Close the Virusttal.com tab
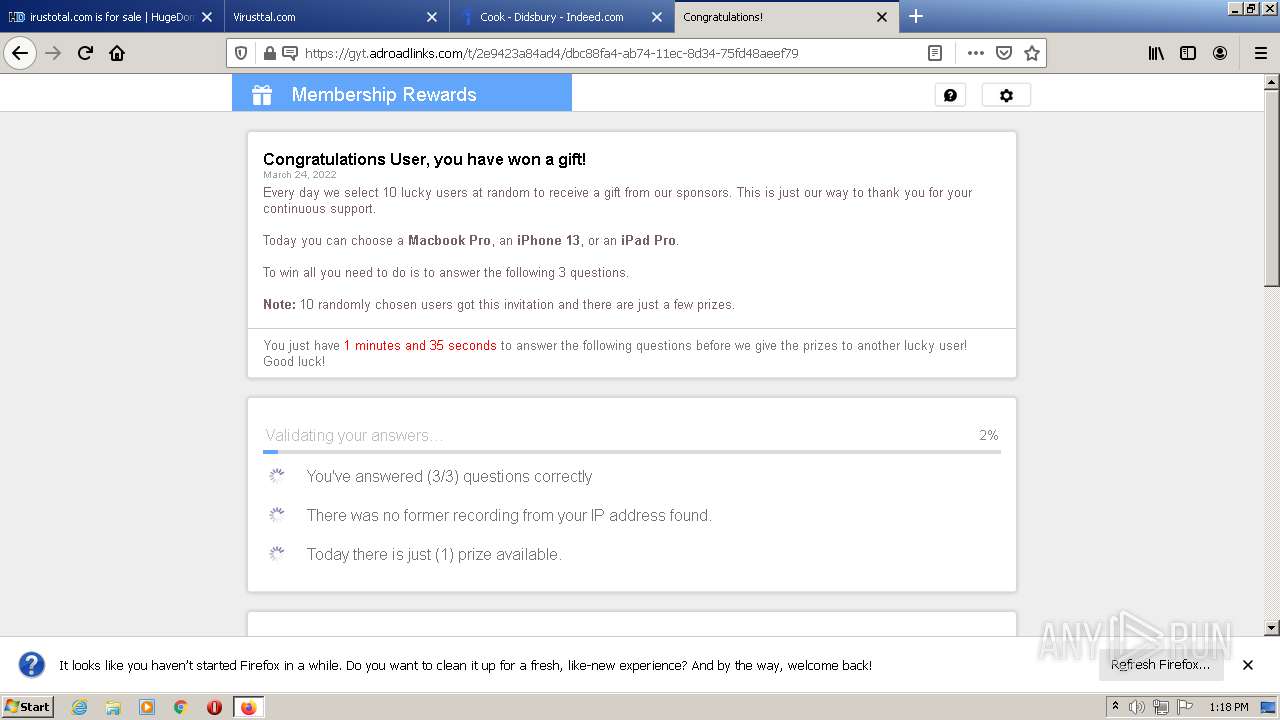Screen dimensions: 1280x720 [432, 17]
